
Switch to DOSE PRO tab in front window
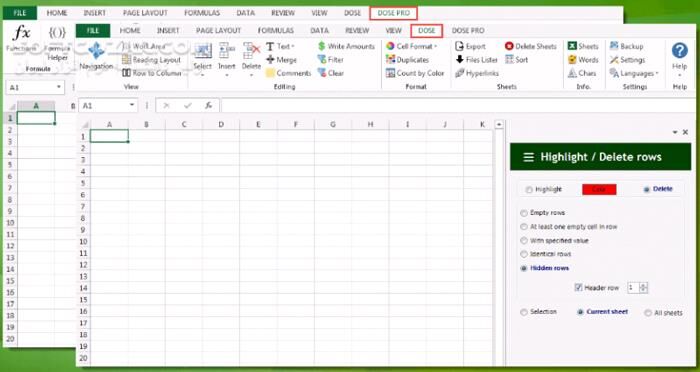pos(468,30)
